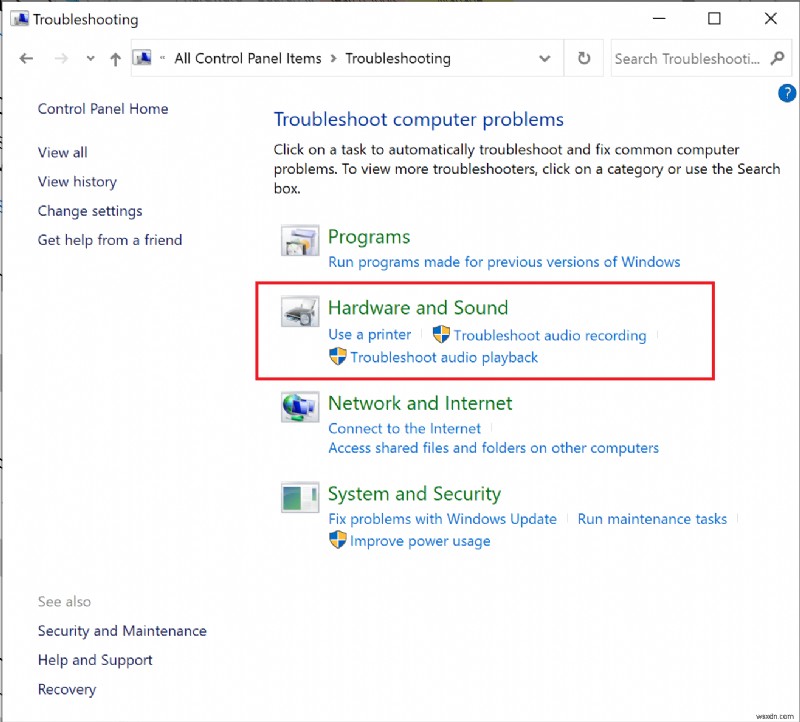Open the View all link

(x=62, y=152)
